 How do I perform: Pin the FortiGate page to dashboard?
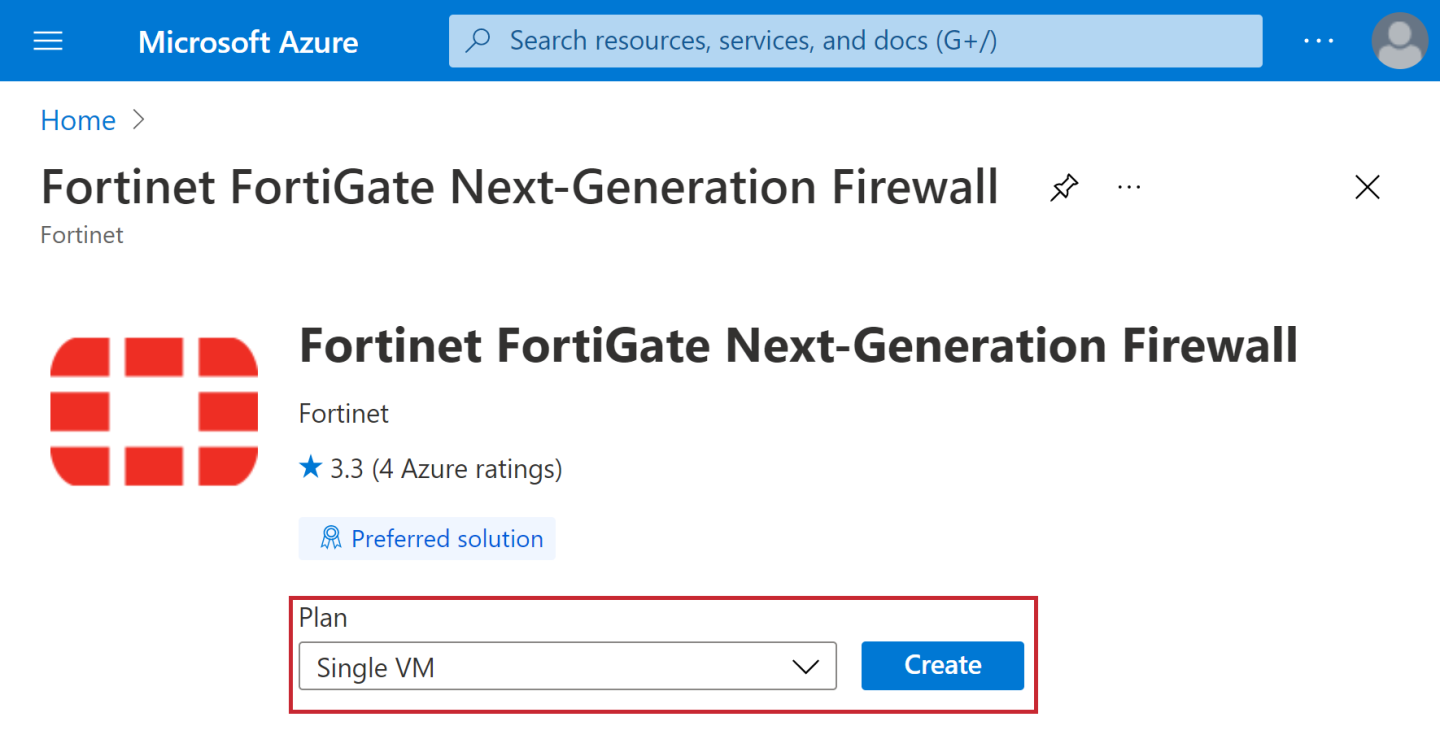click(1064, 187)
